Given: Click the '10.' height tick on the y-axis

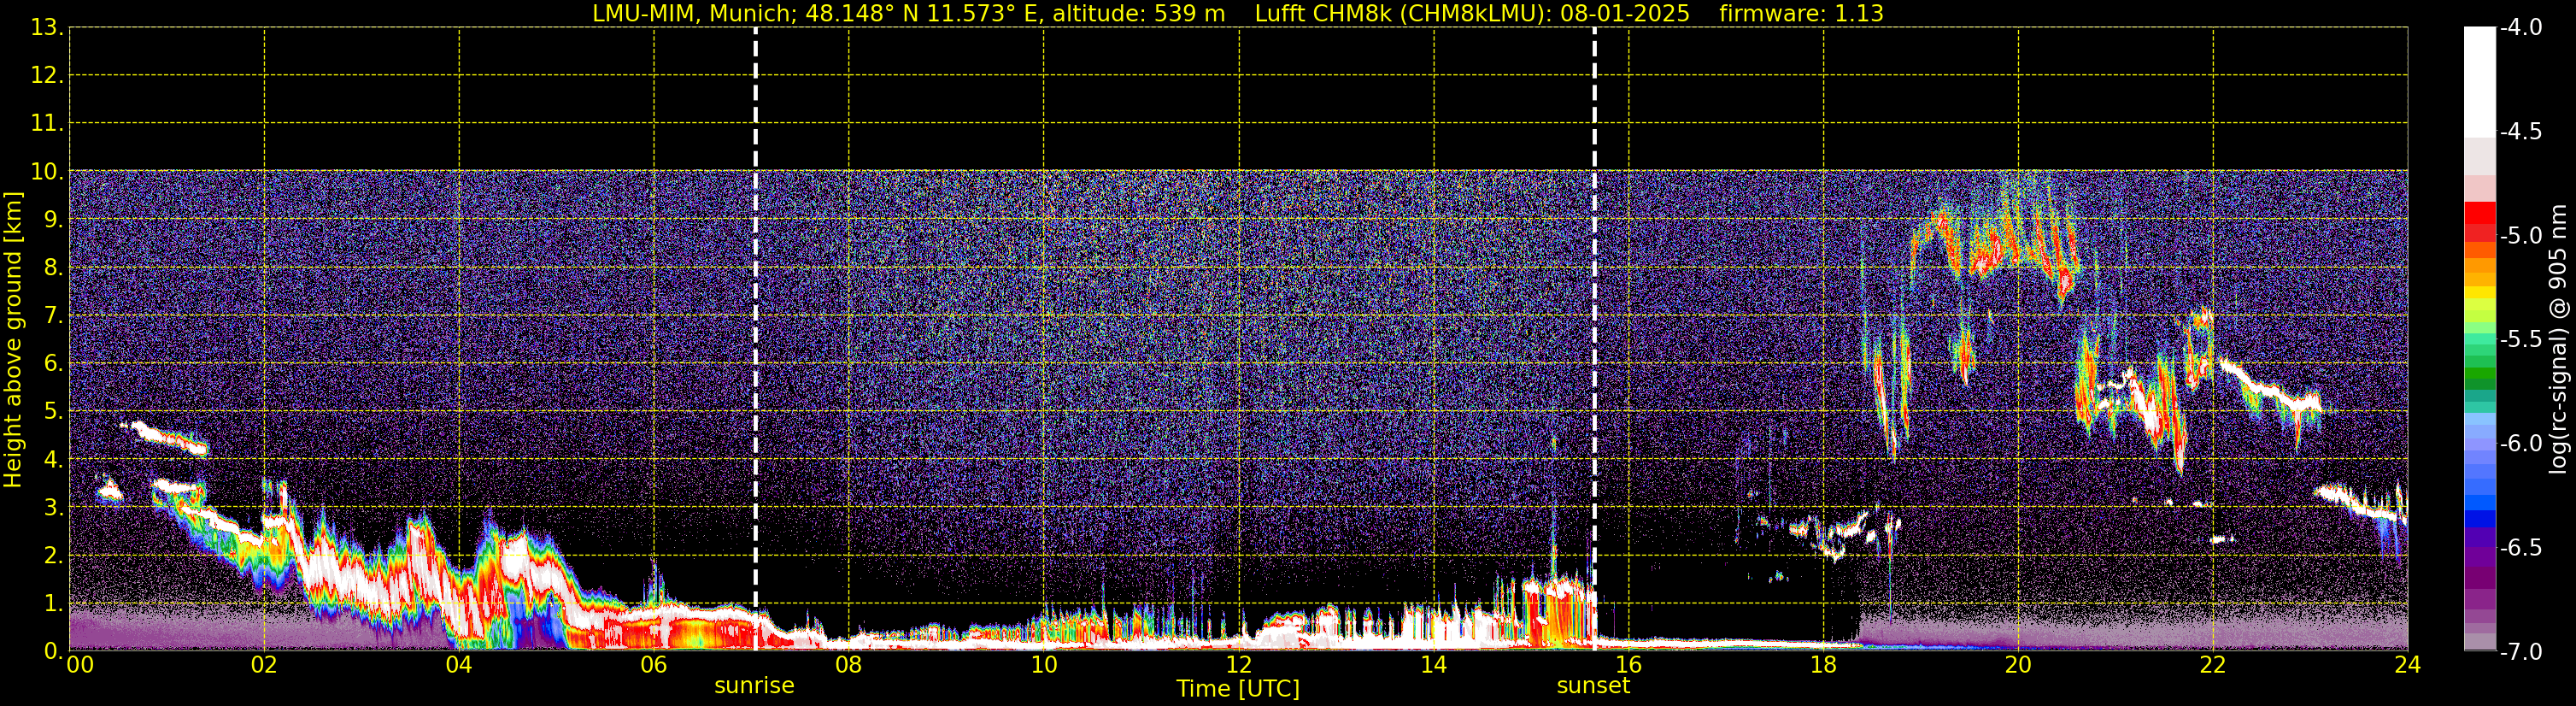Looking at the screenshot, I should pos(47,172).
